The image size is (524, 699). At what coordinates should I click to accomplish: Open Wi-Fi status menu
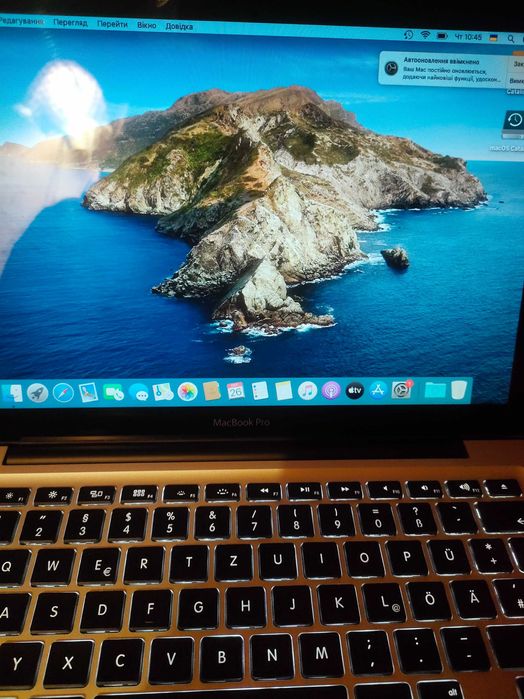coord(425,35)
